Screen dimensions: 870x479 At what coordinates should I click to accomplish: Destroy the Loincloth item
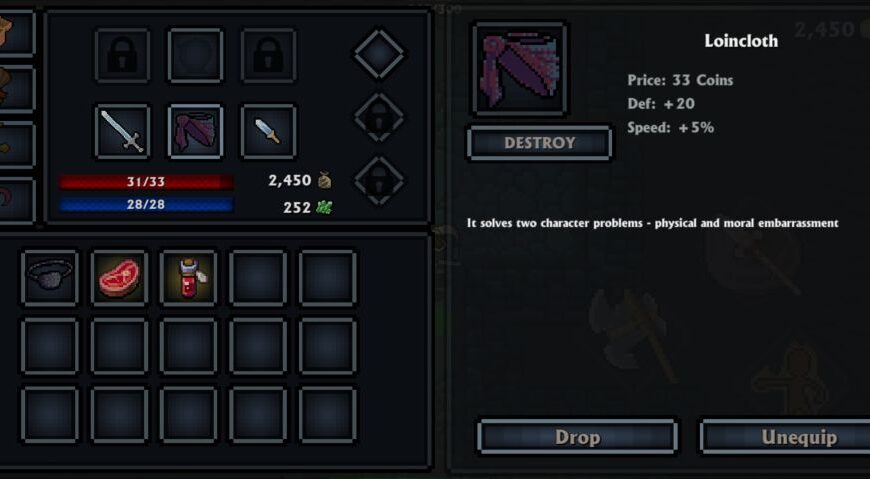540,143
